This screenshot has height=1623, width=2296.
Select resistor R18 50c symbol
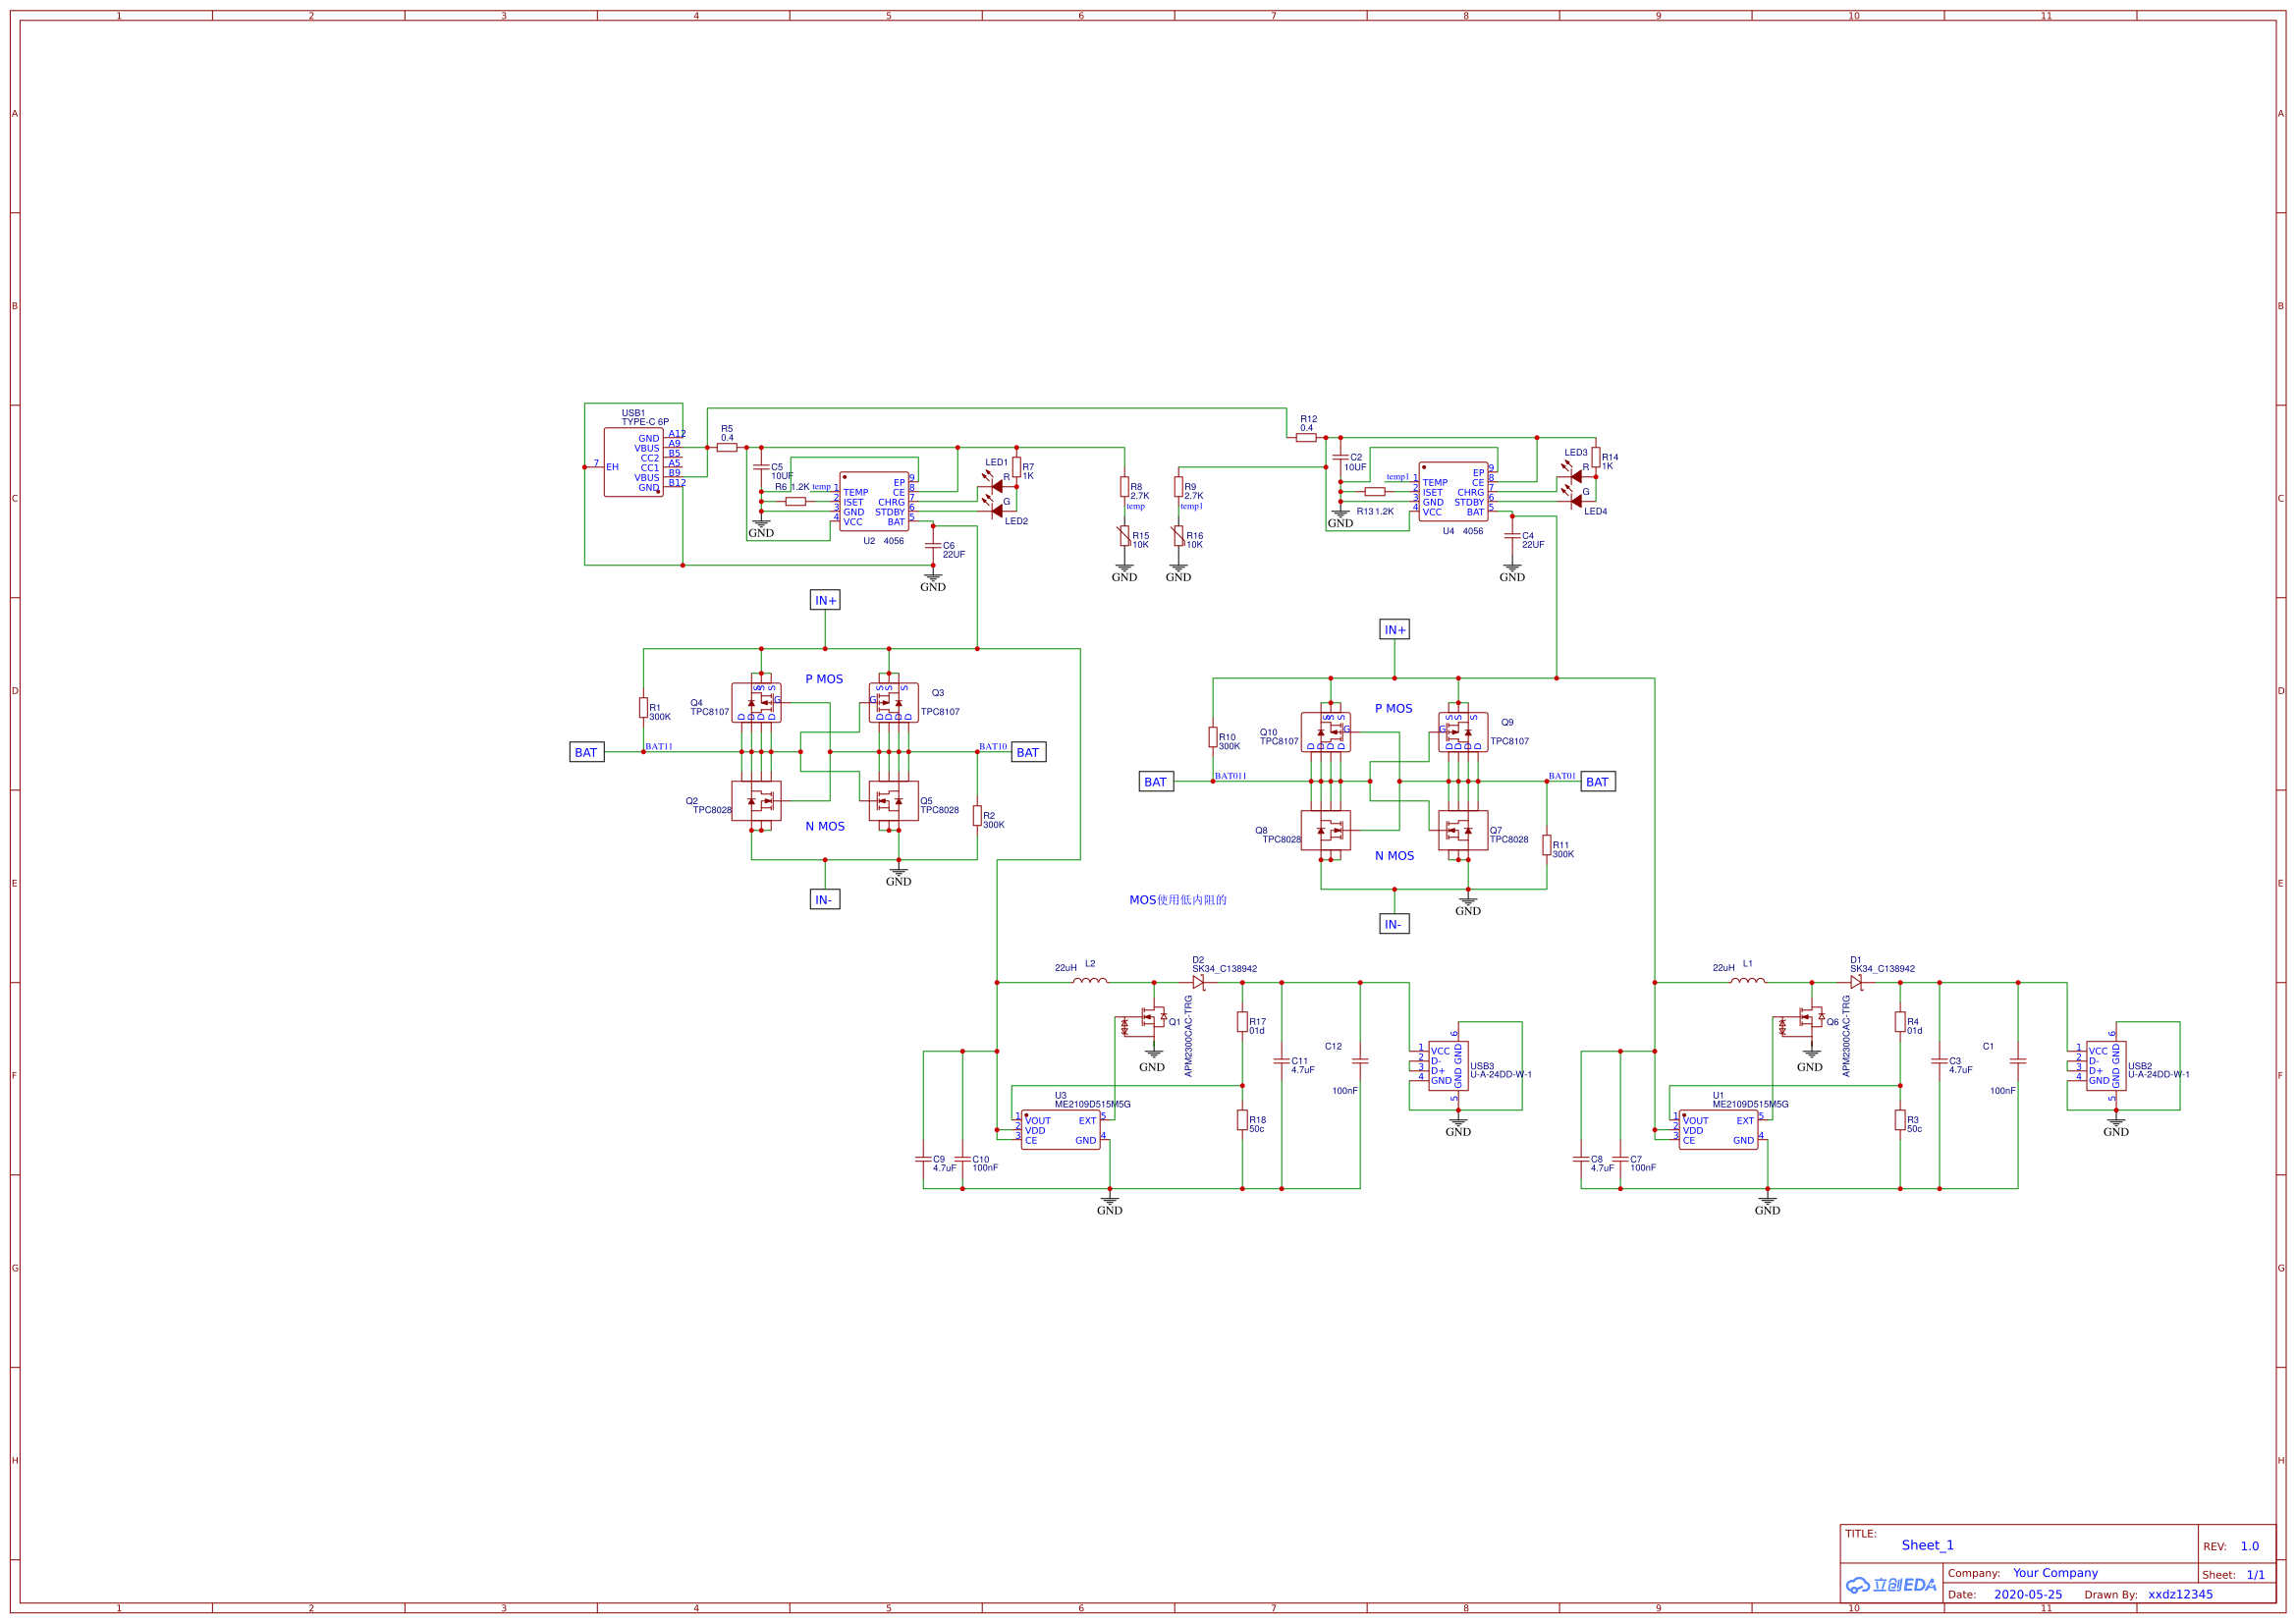pyautogui.click(x=1242, y=1120)
